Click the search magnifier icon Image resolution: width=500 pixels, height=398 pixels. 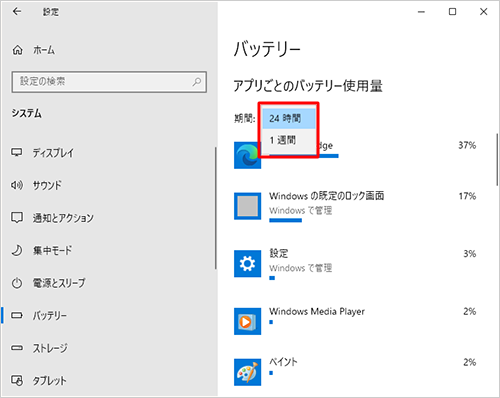[x=197, y=81]
